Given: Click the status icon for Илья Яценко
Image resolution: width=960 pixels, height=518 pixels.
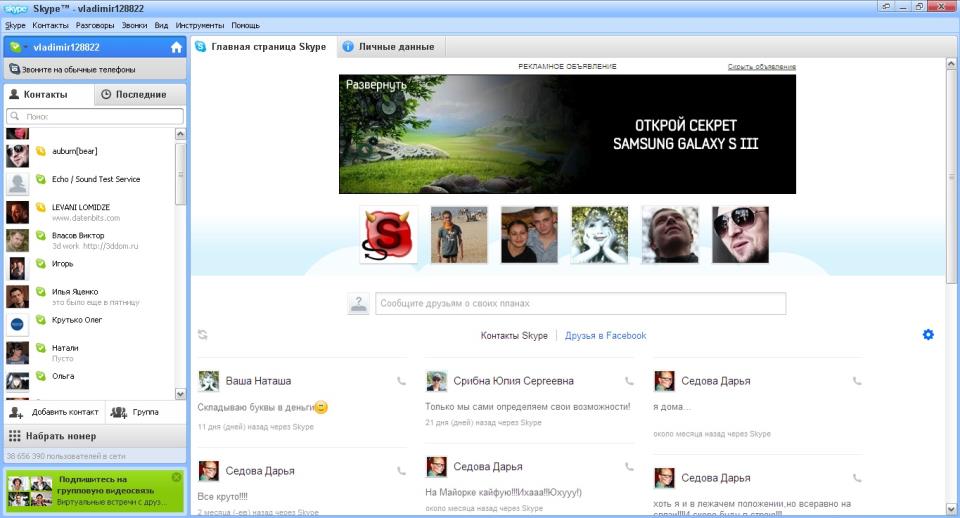Looking at the screenshot, I should pos(40,292).
